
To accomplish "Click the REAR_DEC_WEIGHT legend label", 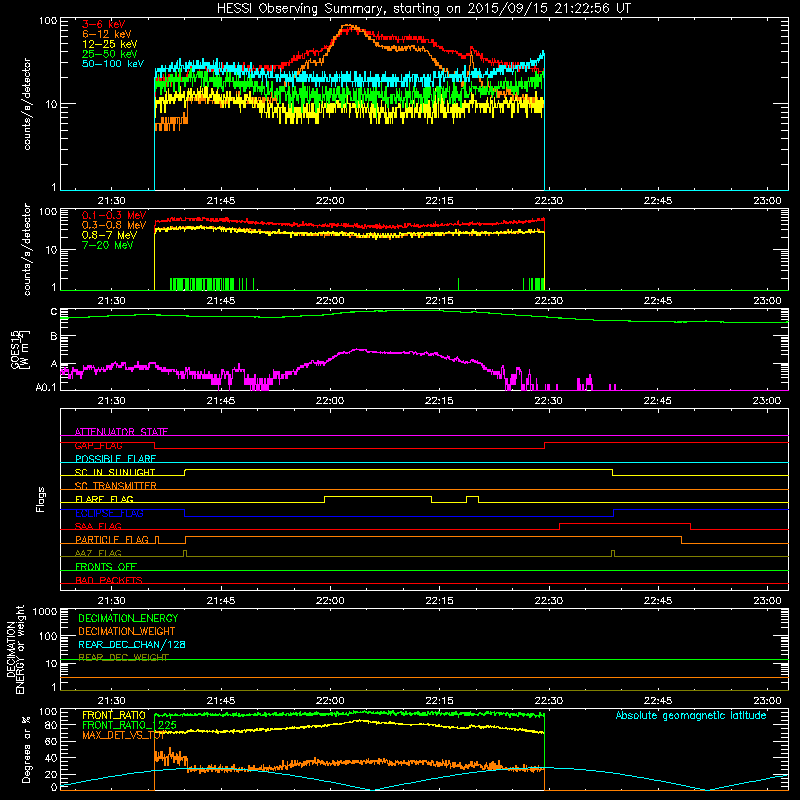I will click(x=123, y=658).
